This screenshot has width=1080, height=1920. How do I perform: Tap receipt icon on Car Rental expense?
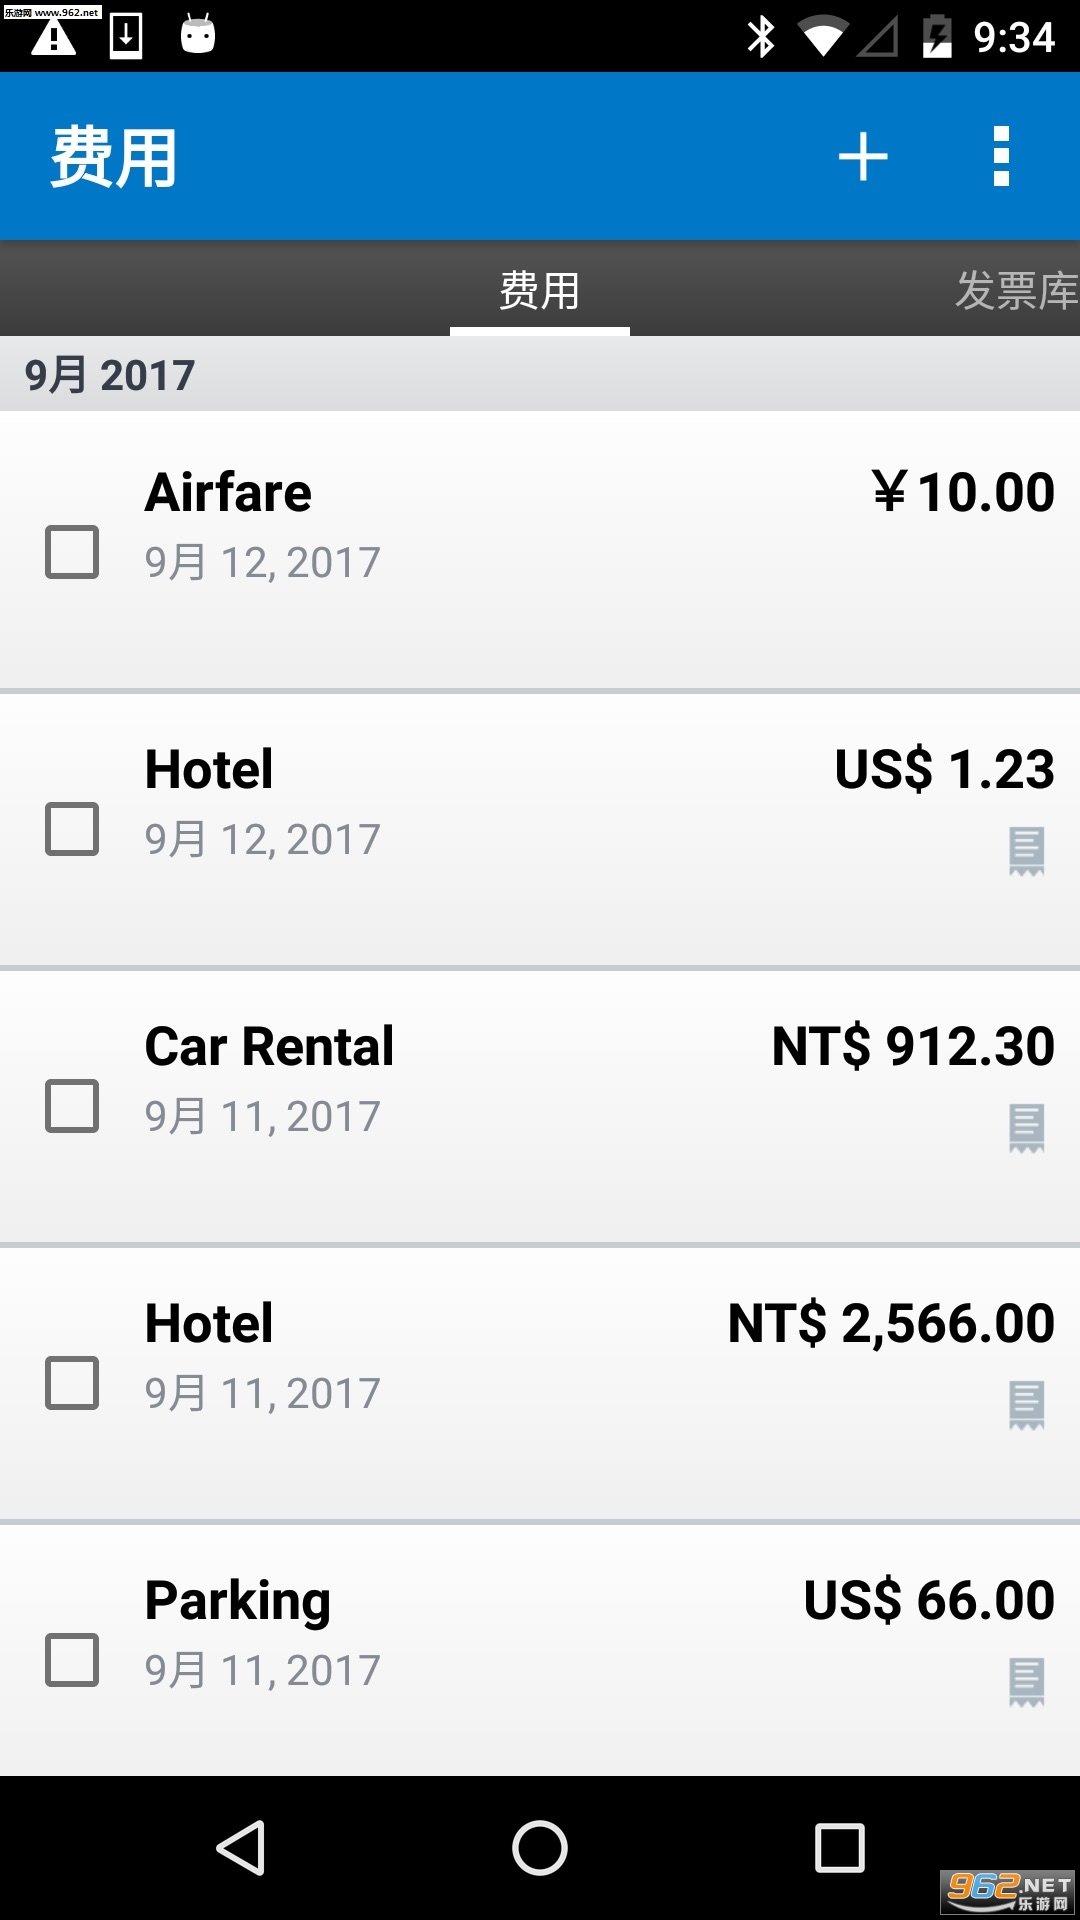pyautogui.click(x=1026, y=1128)
